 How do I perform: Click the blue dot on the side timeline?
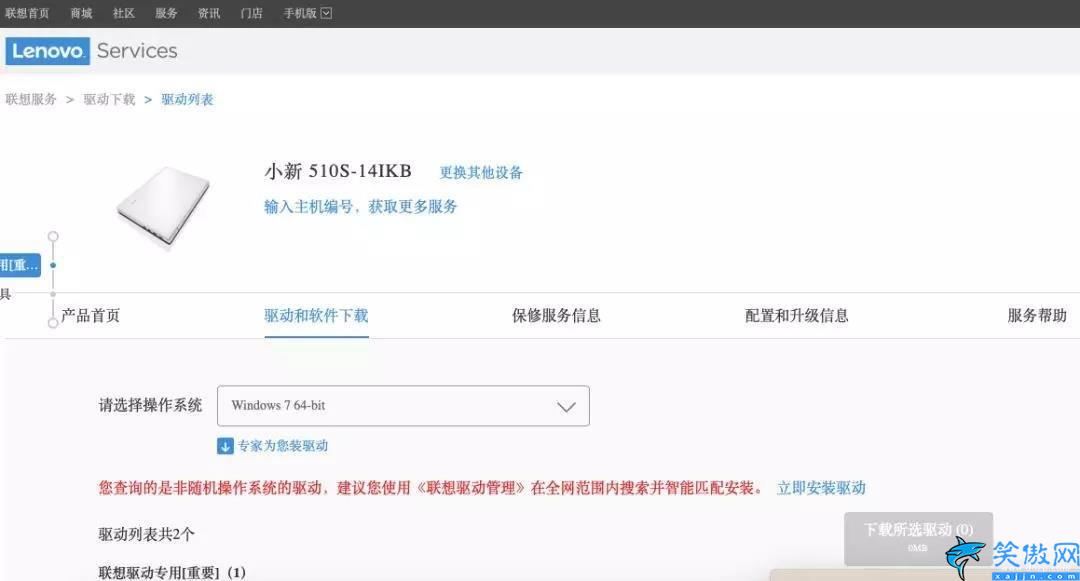click(x=53, y=265)
